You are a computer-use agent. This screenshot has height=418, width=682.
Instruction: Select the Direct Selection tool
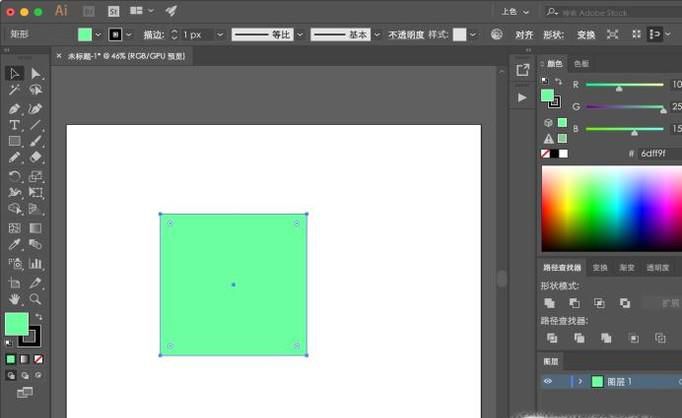(36, 73)
